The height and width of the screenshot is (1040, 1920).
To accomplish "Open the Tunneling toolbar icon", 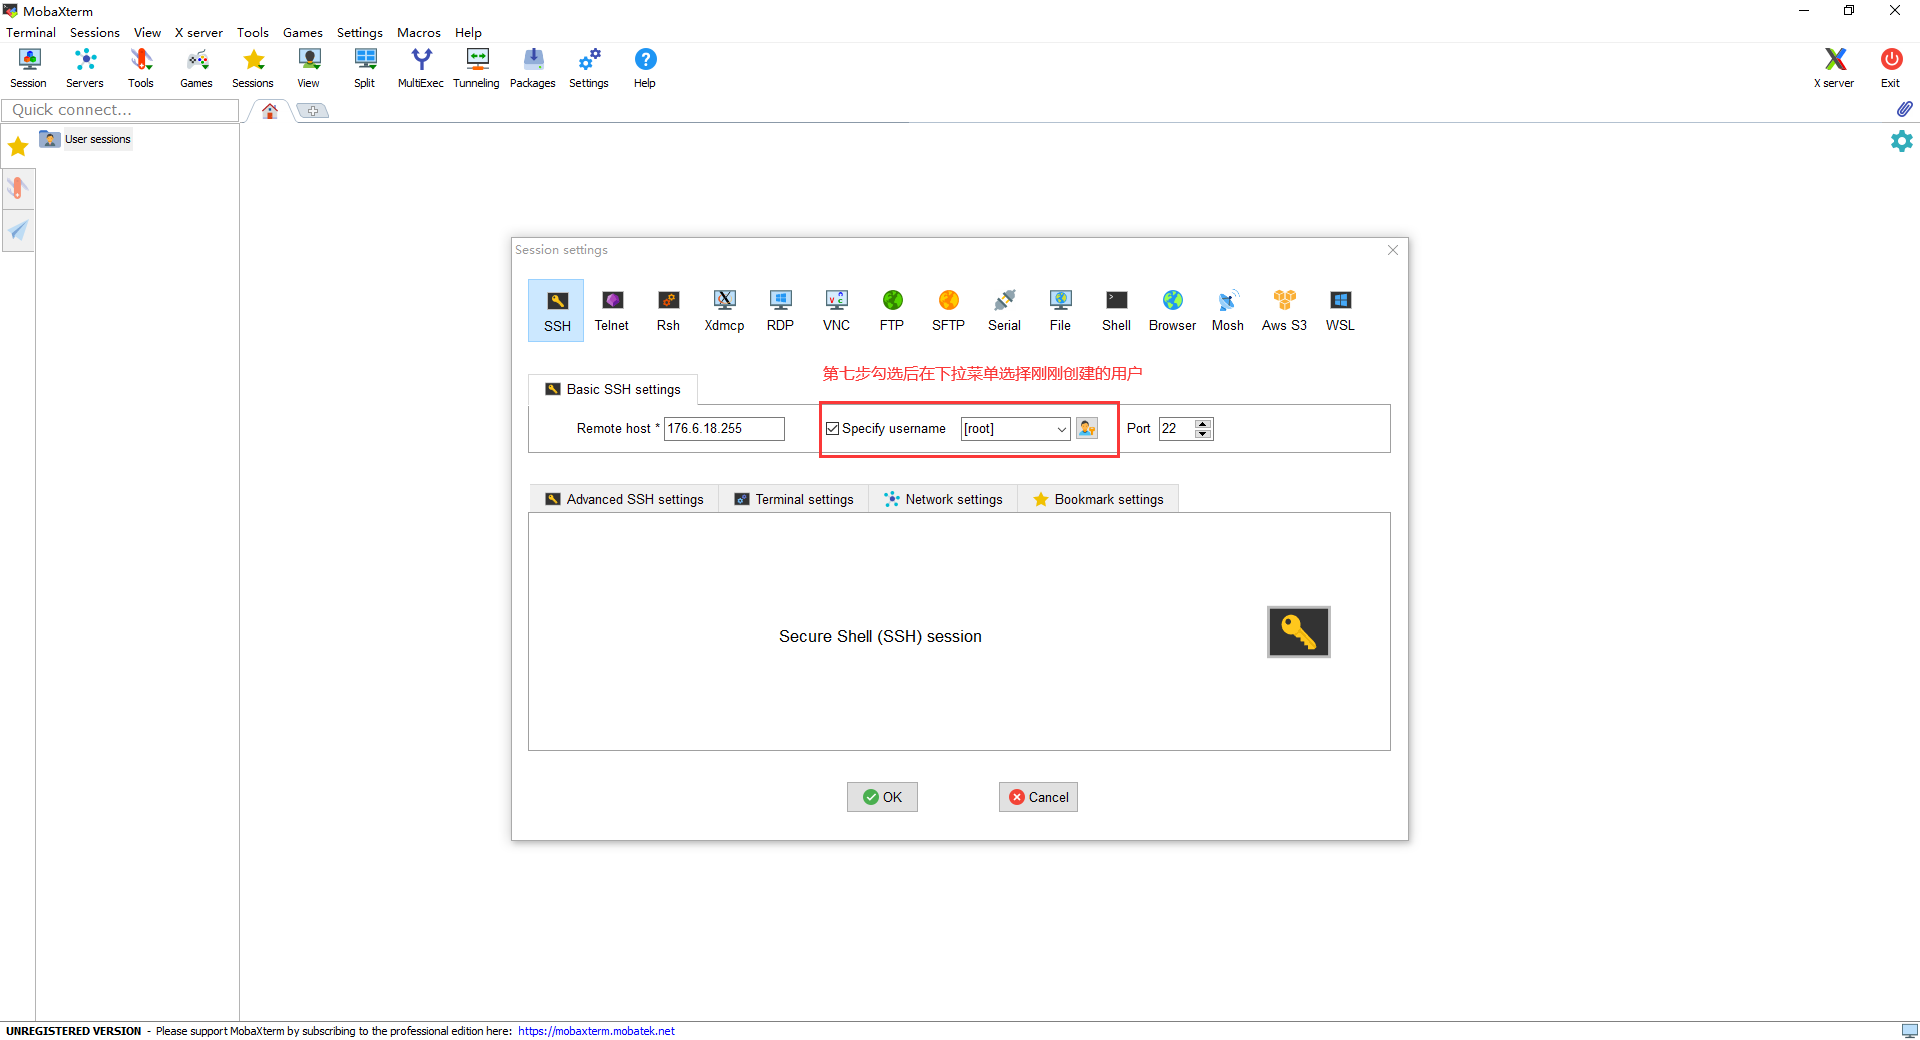I will point(477,68).
